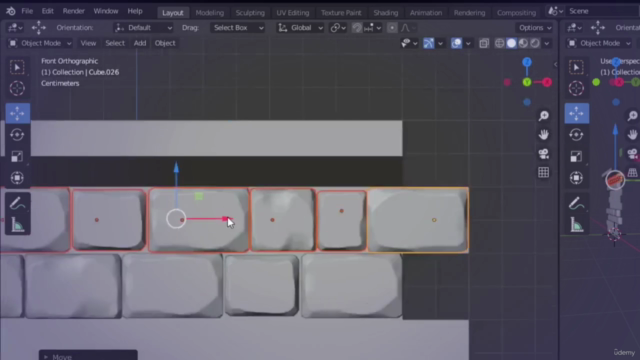Click the green Y axis gizmo ball
This screenshot has width=640, height=360.
click(527, 82)
